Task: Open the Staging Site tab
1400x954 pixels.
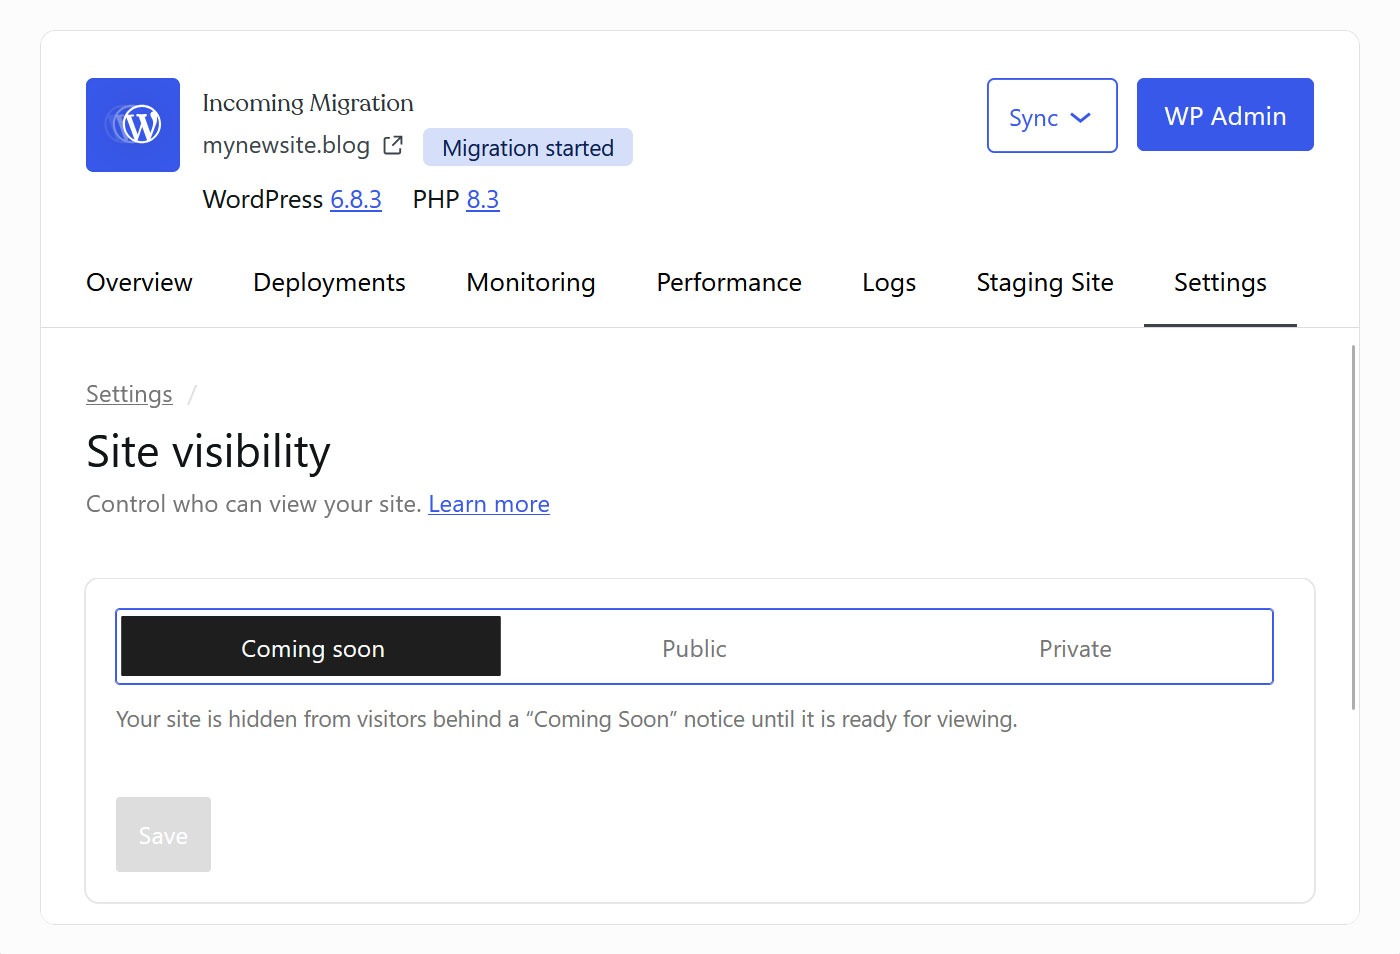Action: [1044, 283]
